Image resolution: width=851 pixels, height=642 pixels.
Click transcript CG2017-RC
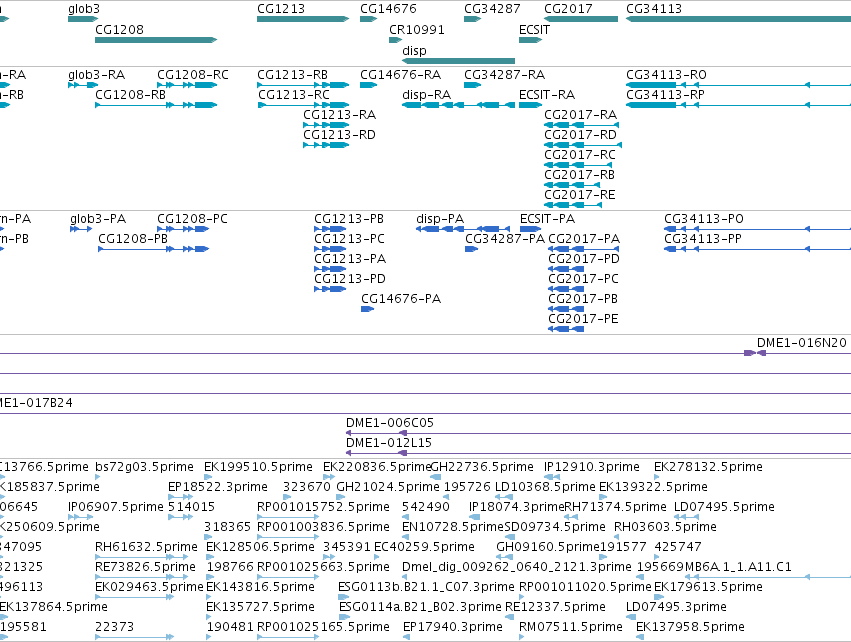pos(580,155)
